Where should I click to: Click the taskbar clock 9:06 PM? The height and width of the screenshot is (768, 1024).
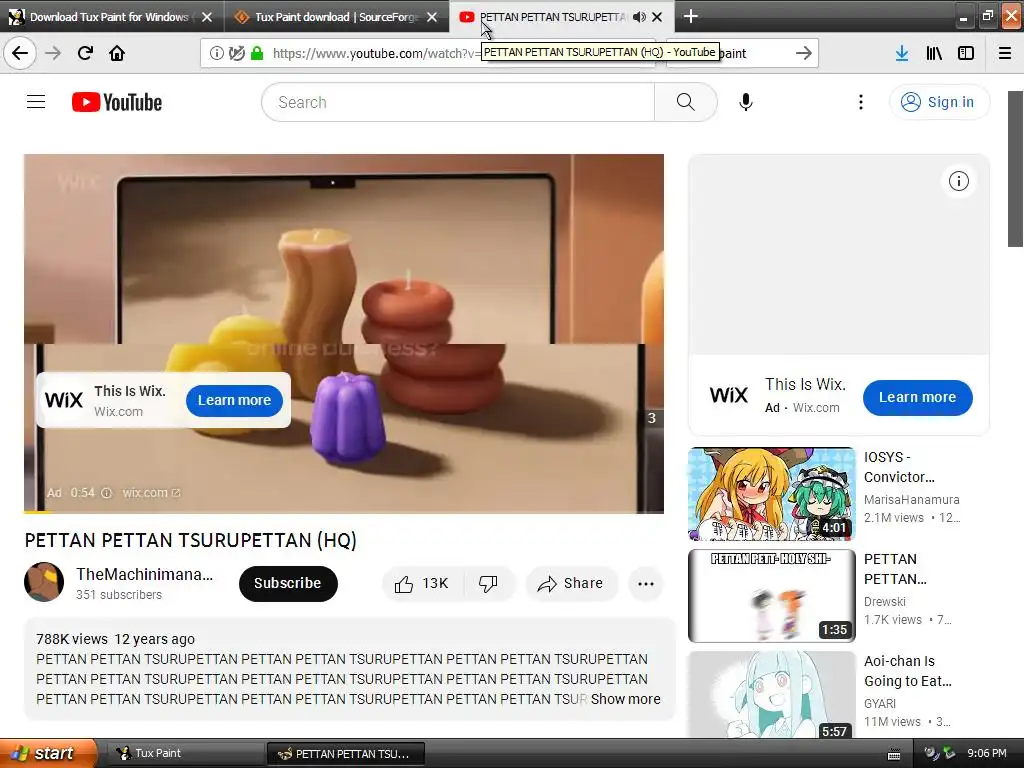pos(986,753)
